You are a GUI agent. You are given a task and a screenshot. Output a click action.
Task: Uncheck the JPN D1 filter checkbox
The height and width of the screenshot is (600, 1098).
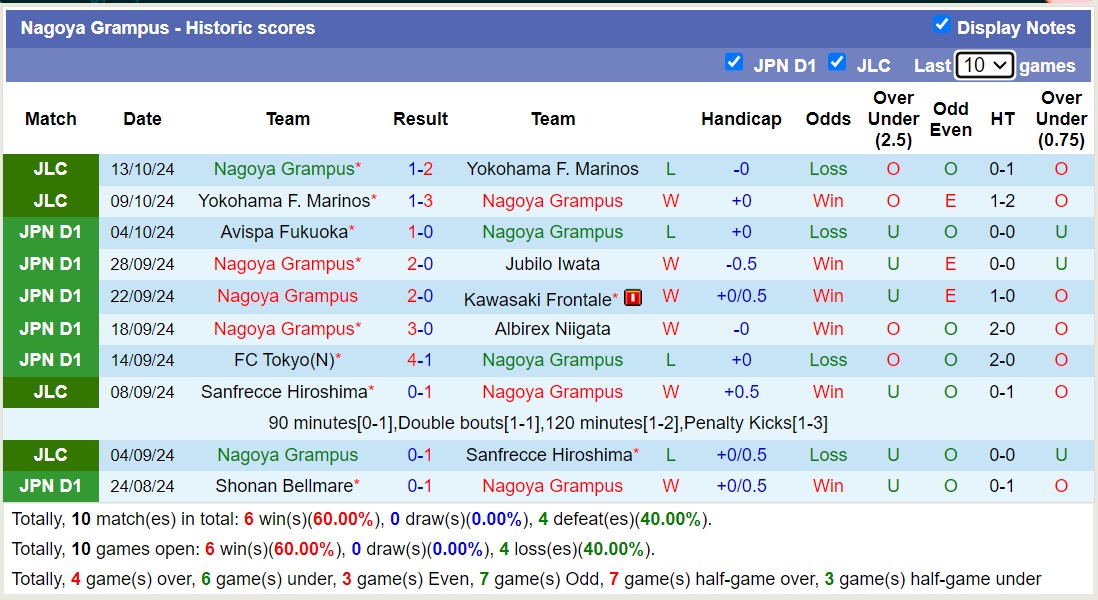tap(734, 62)
